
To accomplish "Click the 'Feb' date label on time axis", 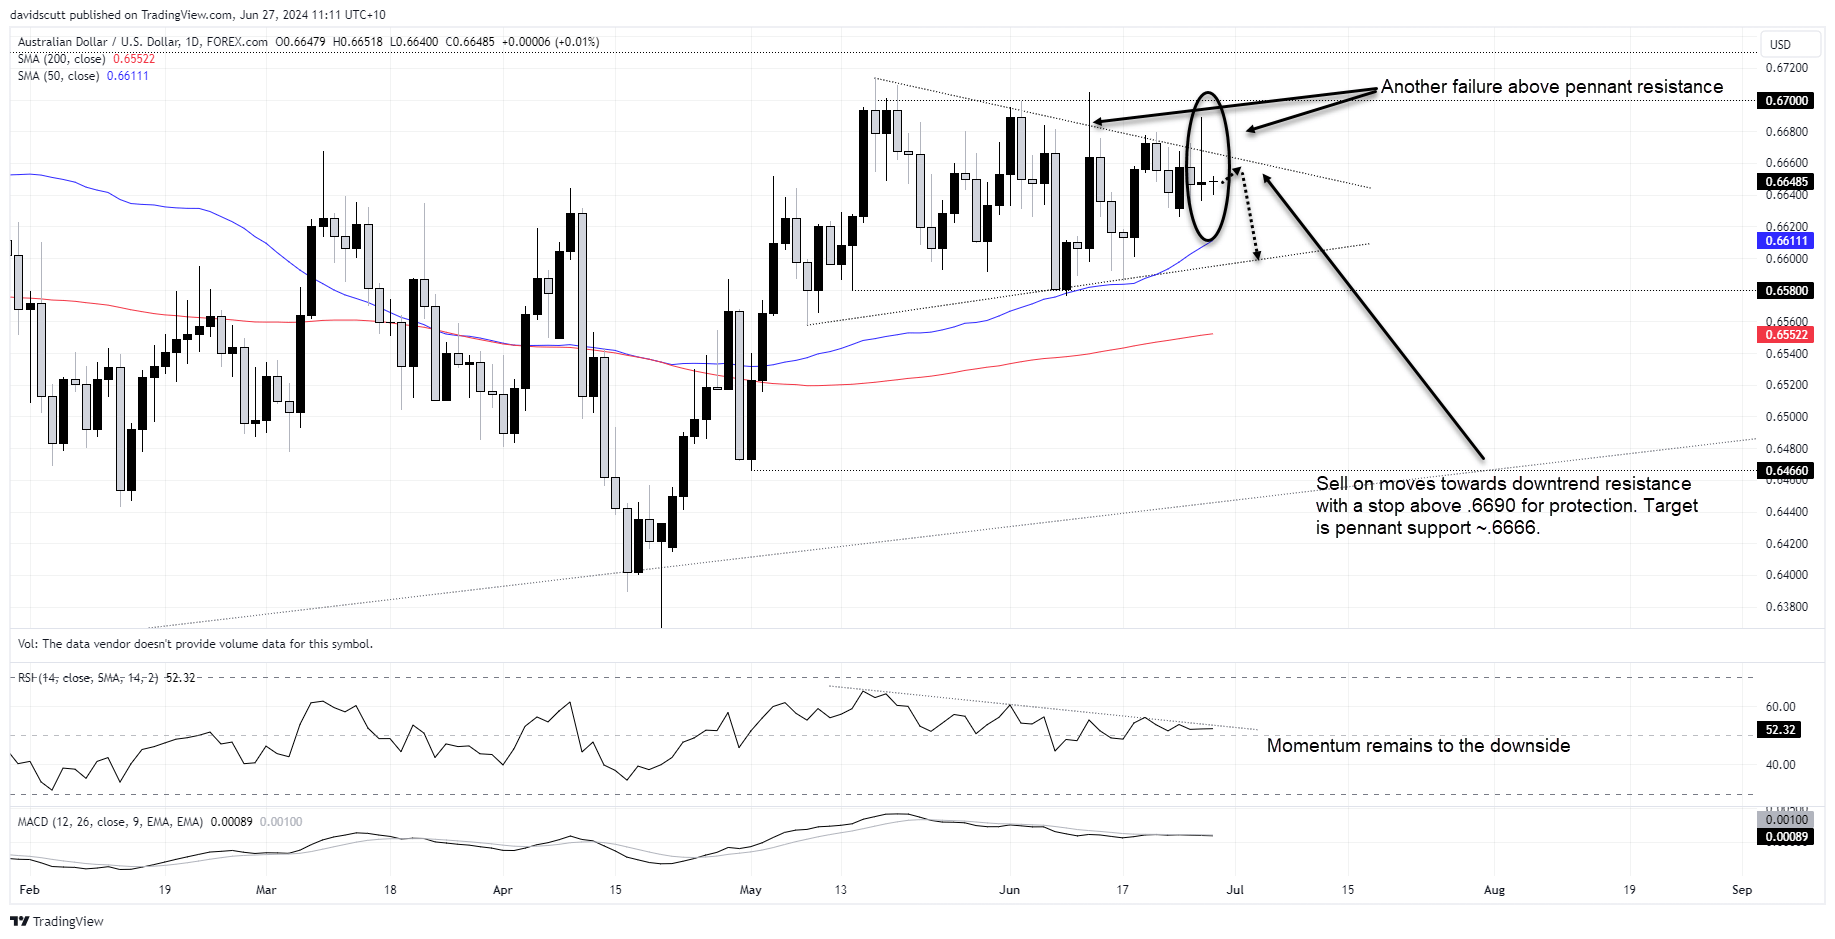I will pyautogui.click(x=30, y=890).
